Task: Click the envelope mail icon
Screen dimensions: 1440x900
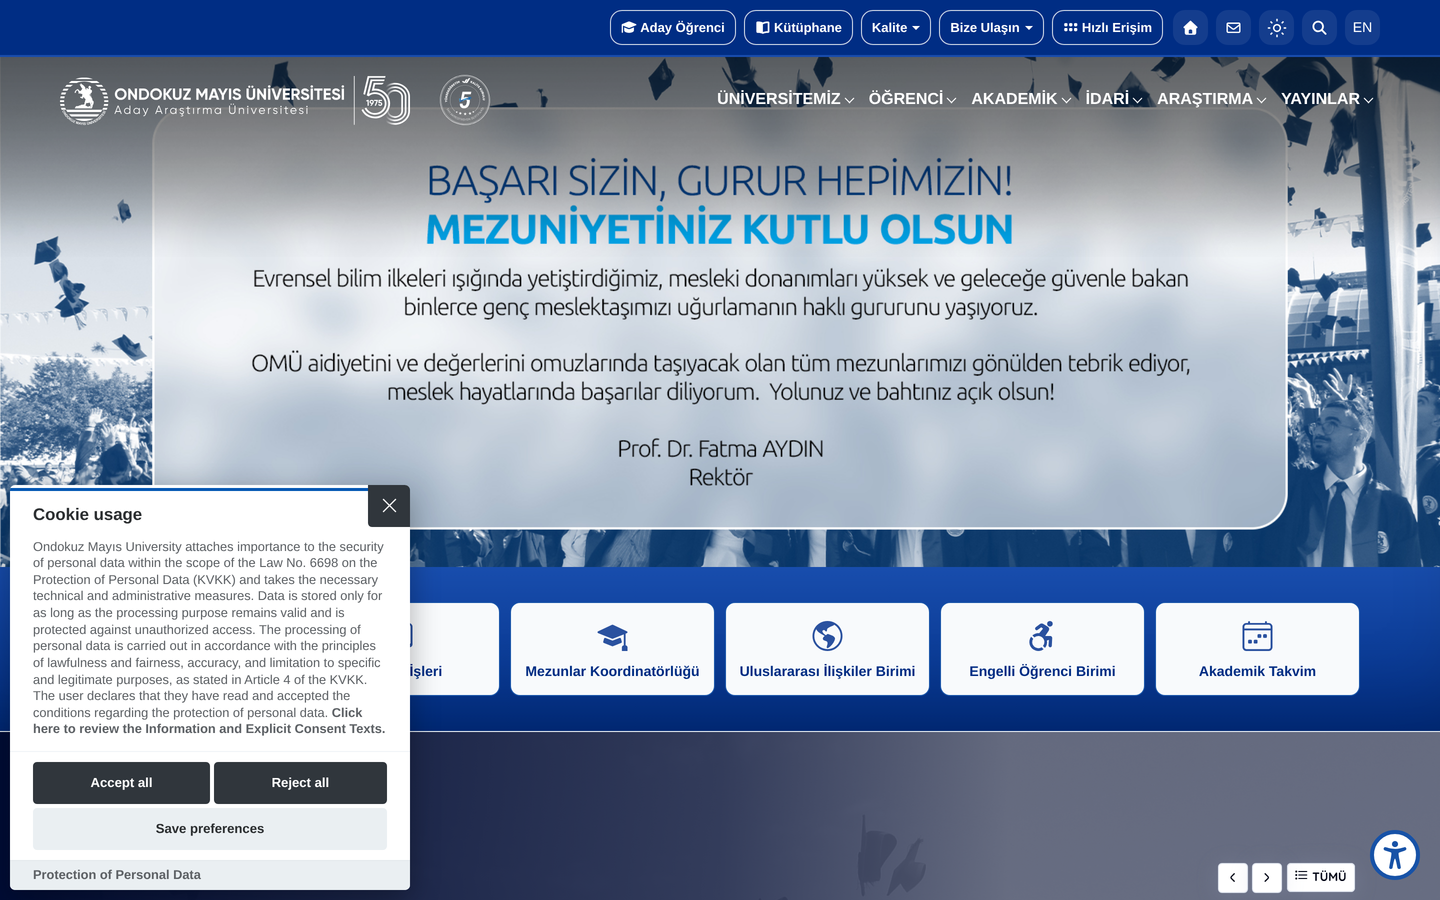Action: [1233, 28]
